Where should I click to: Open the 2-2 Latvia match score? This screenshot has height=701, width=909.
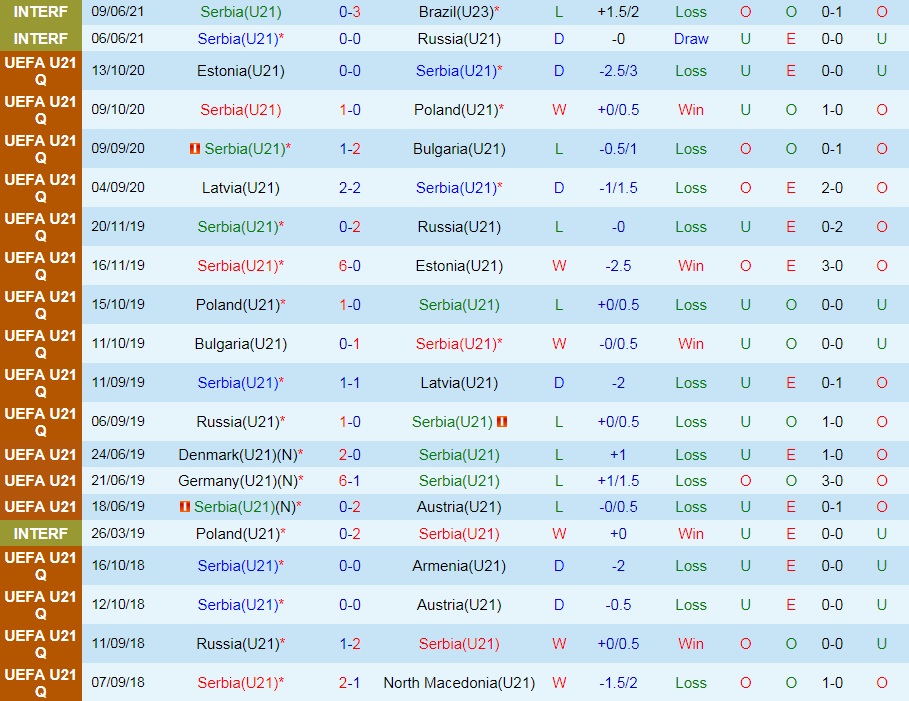349,188
